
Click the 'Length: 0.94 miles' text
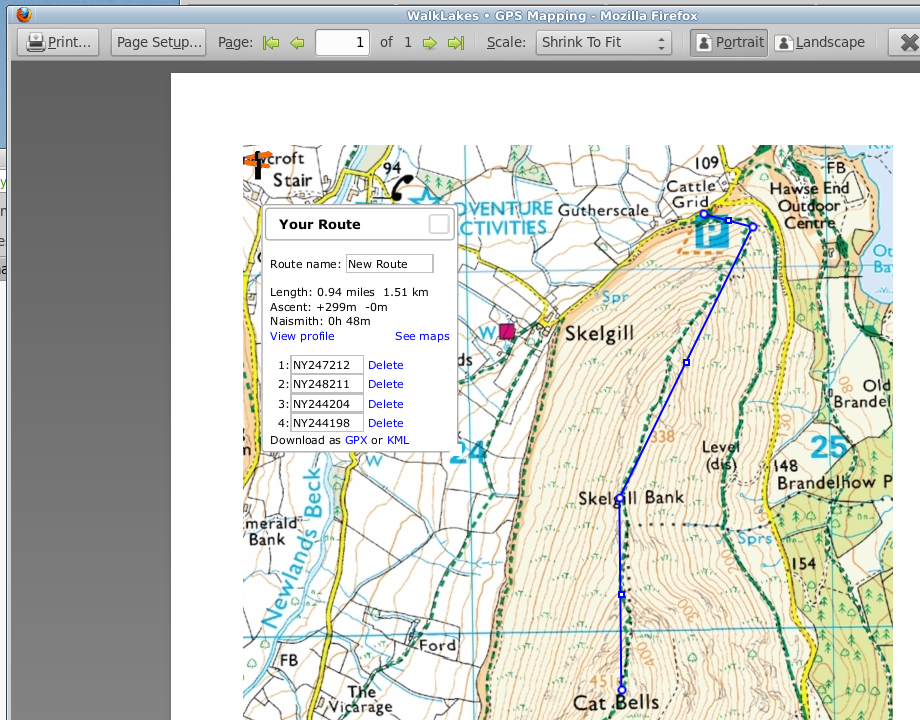(x=322, y=292)
